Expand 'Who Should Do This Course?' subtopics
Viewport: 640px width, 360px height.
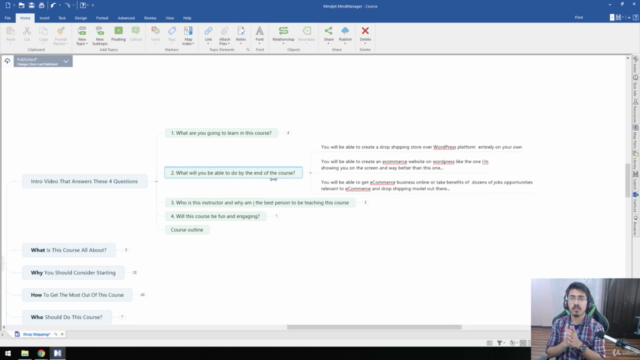[122, 317]
